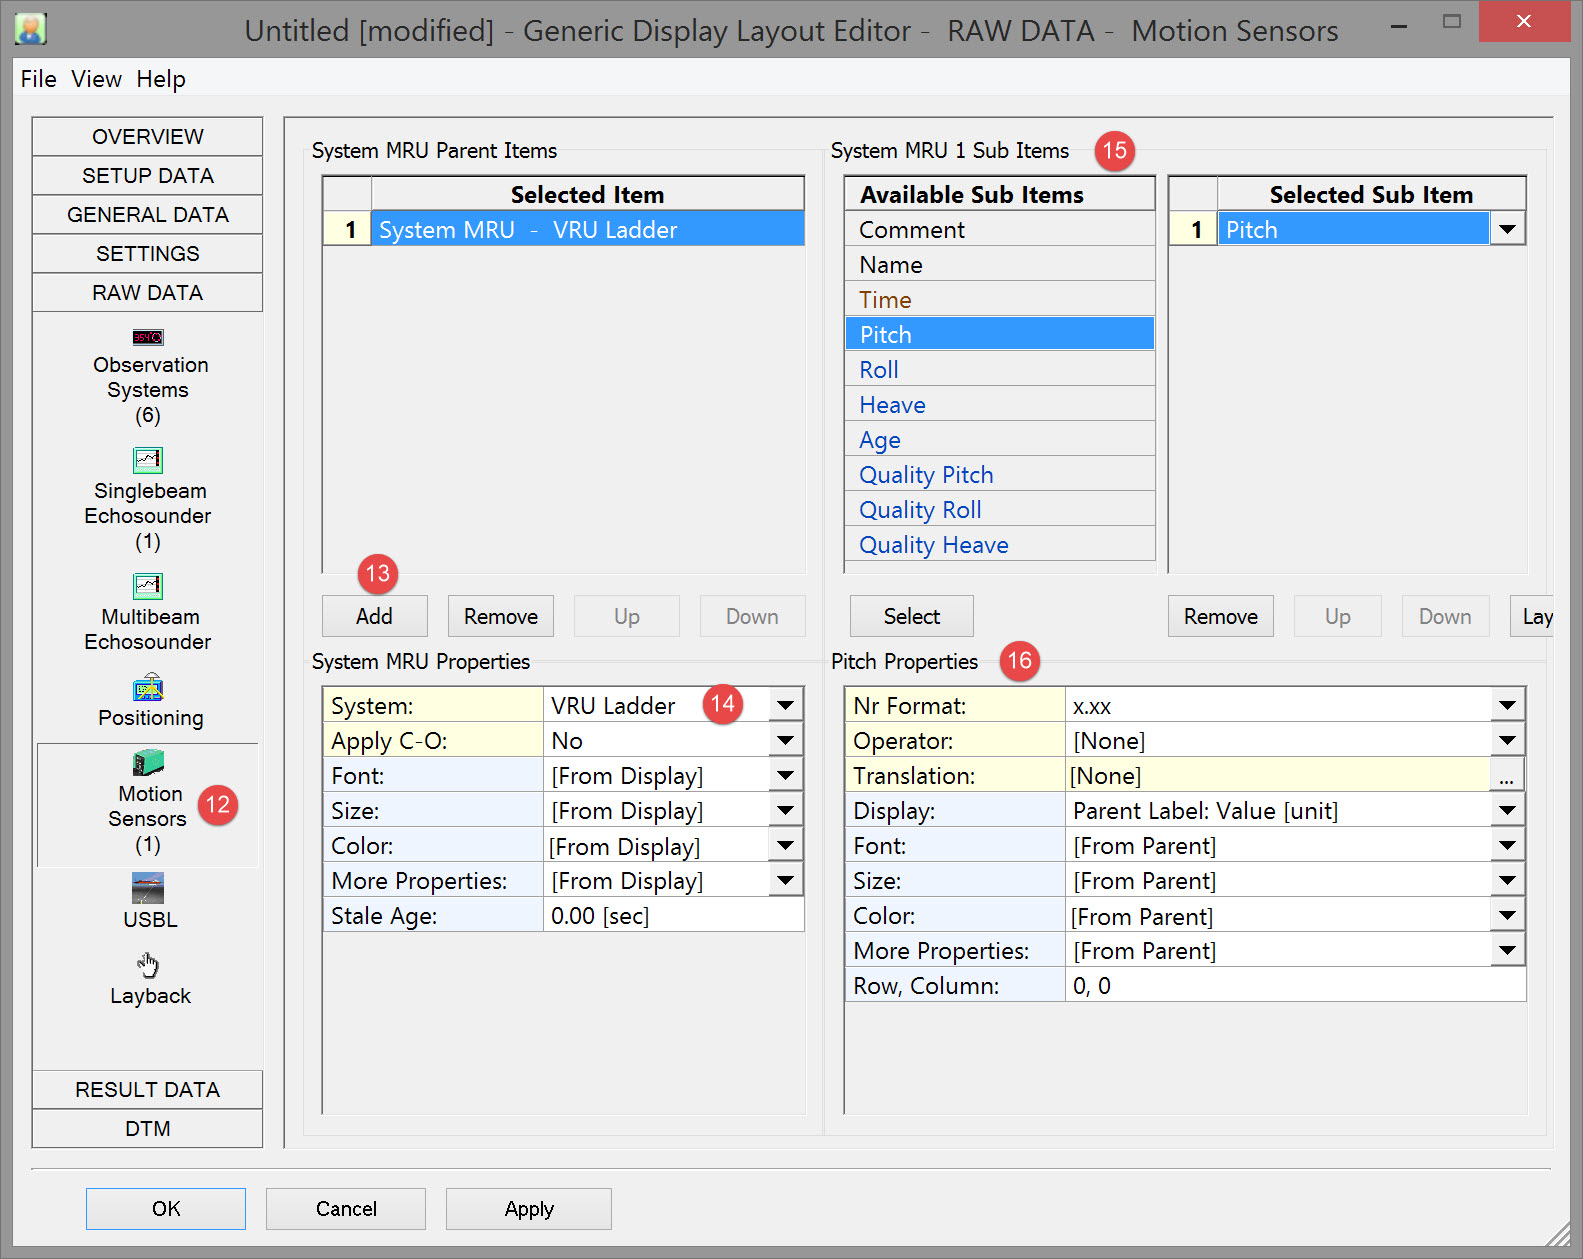
Task: Open the Positioning category icon
Action: 148,689
